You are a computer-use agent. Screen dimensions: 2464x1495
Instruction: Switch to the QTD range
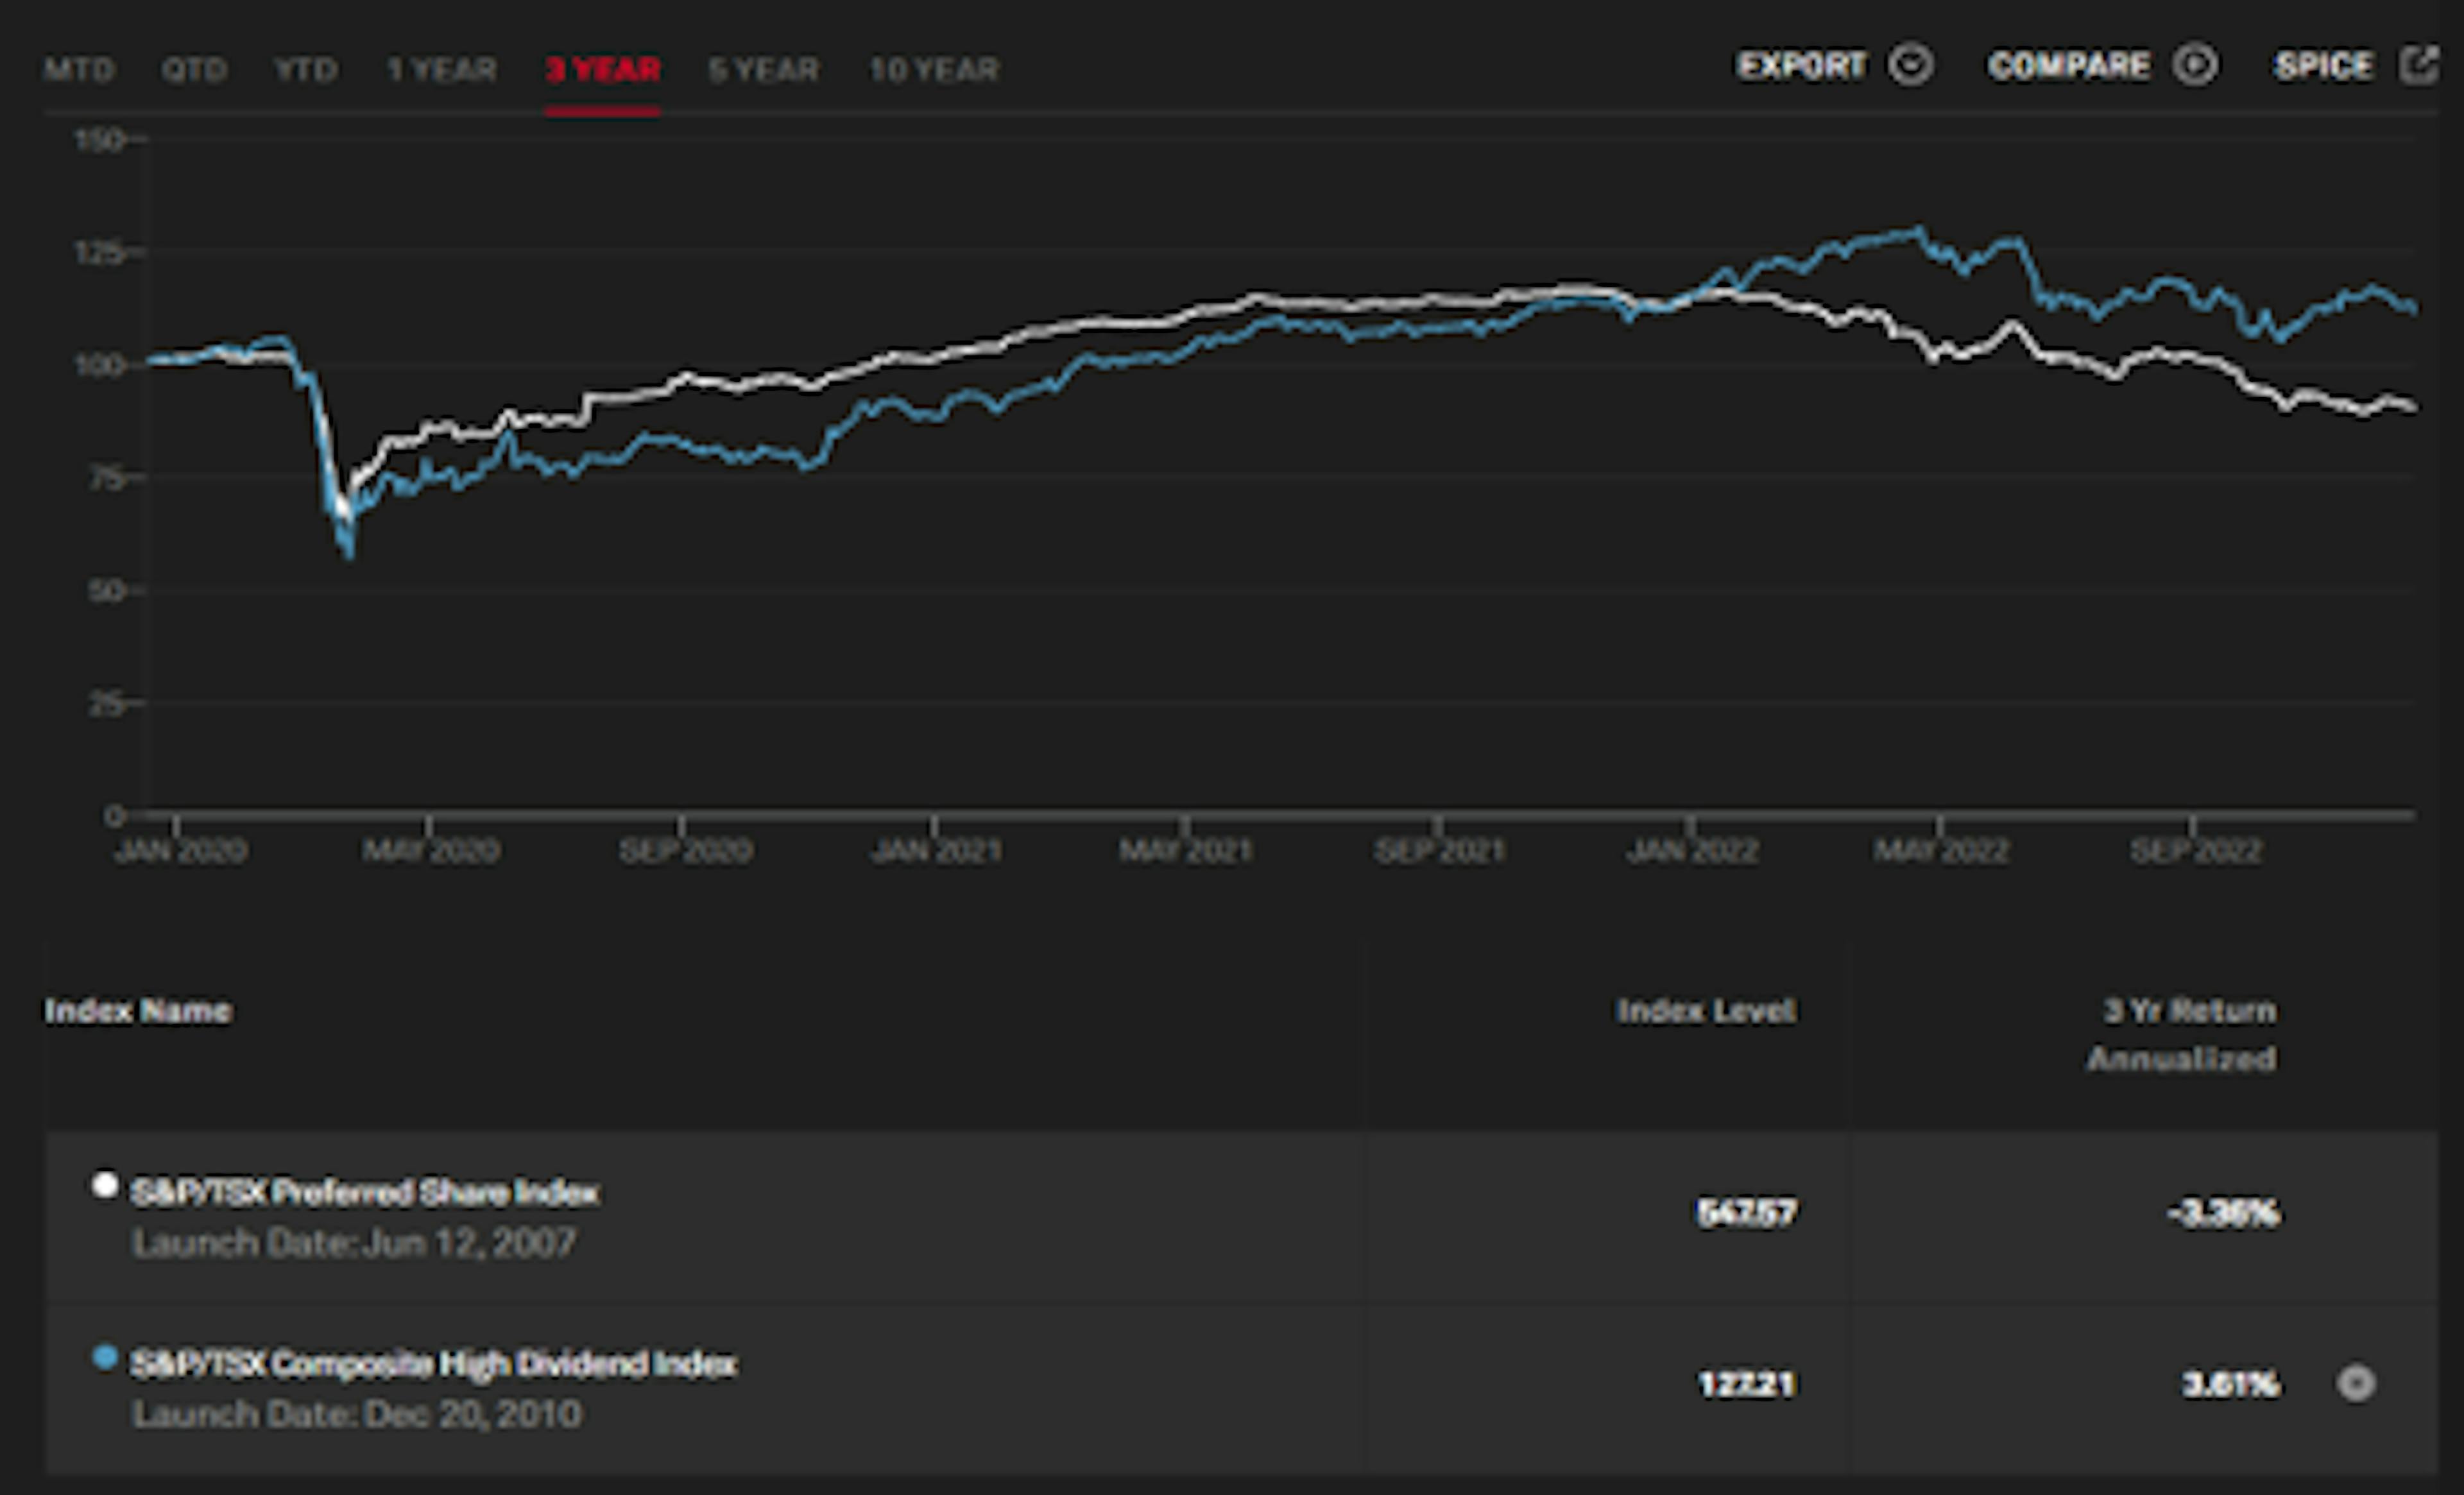194,69
